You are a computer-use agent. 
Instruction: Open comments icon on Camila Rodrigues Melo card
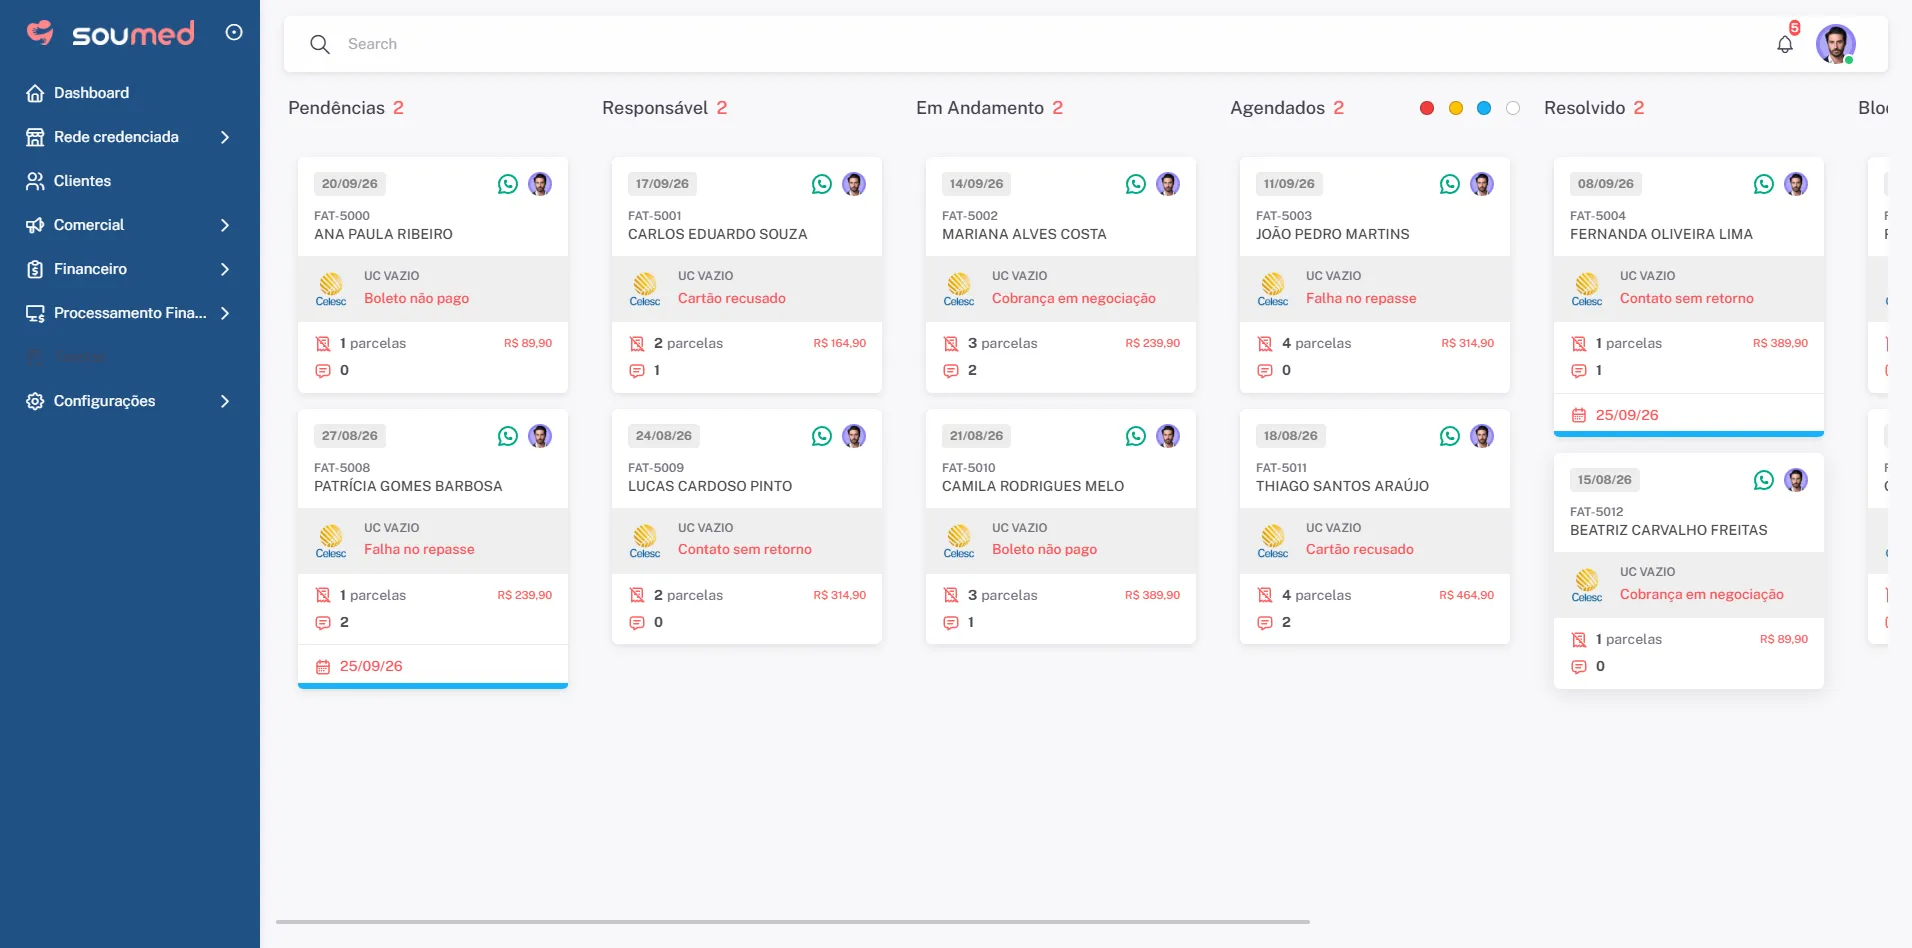951,623
